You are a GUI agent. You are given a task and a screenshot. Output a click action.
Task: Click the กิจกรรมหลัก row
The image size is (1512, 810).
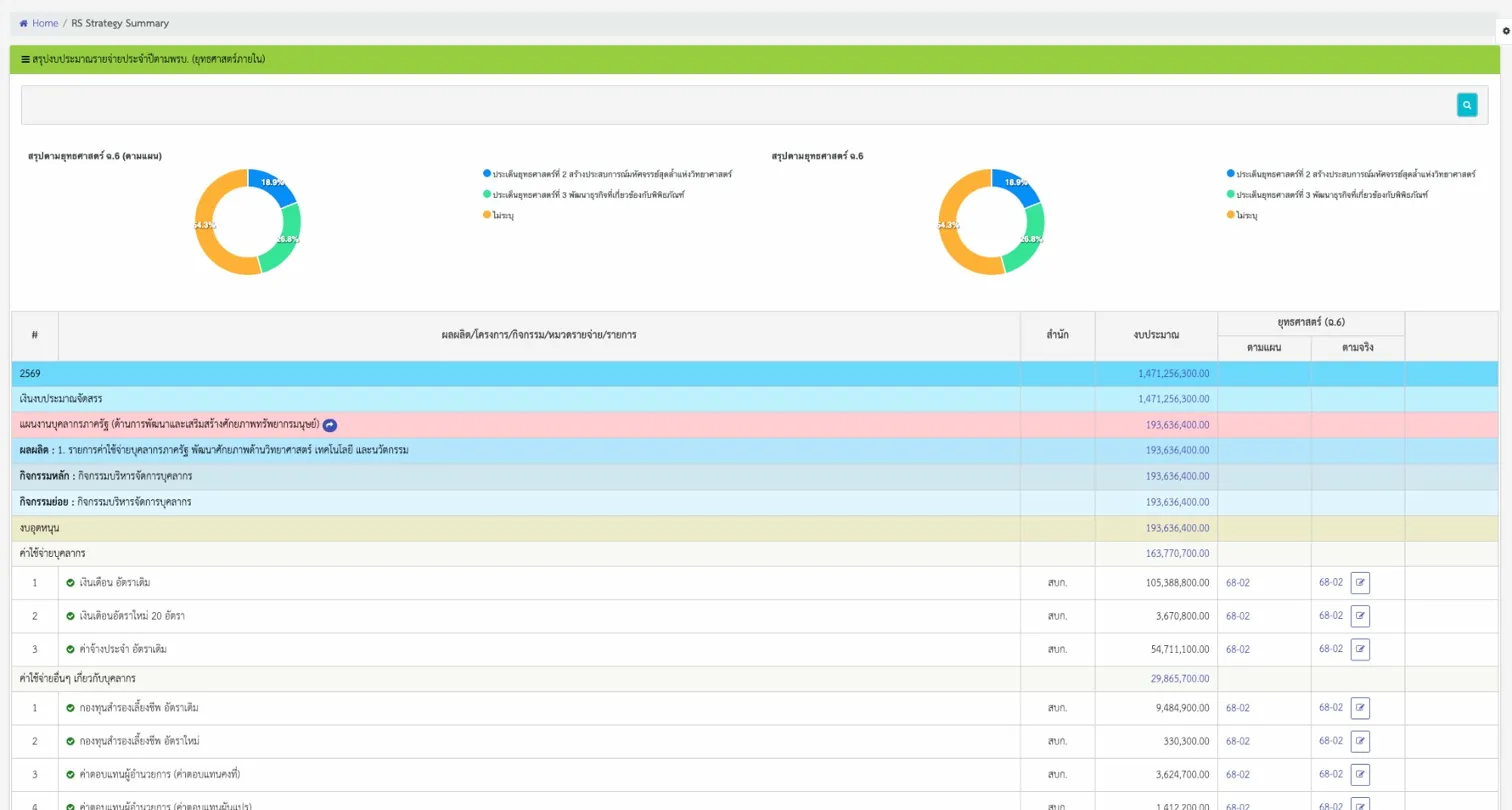click(755, 476)
